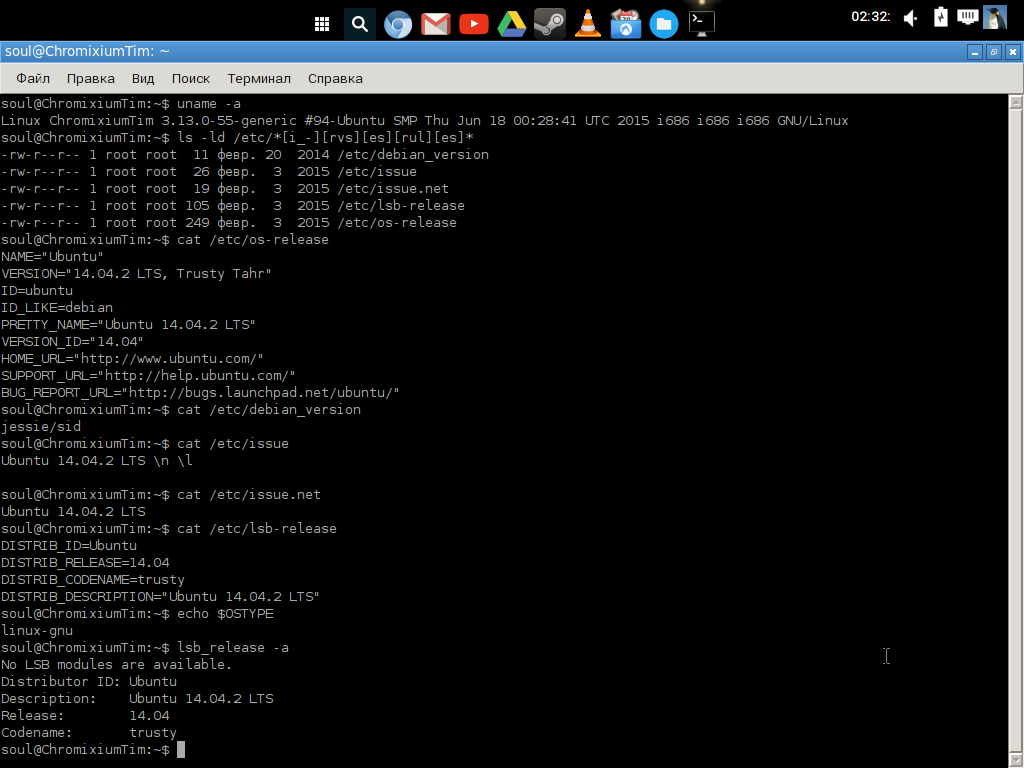1024x768 pixels.
Task: Click the PRETTY_NAME line
Action: [x=128, y=325]
